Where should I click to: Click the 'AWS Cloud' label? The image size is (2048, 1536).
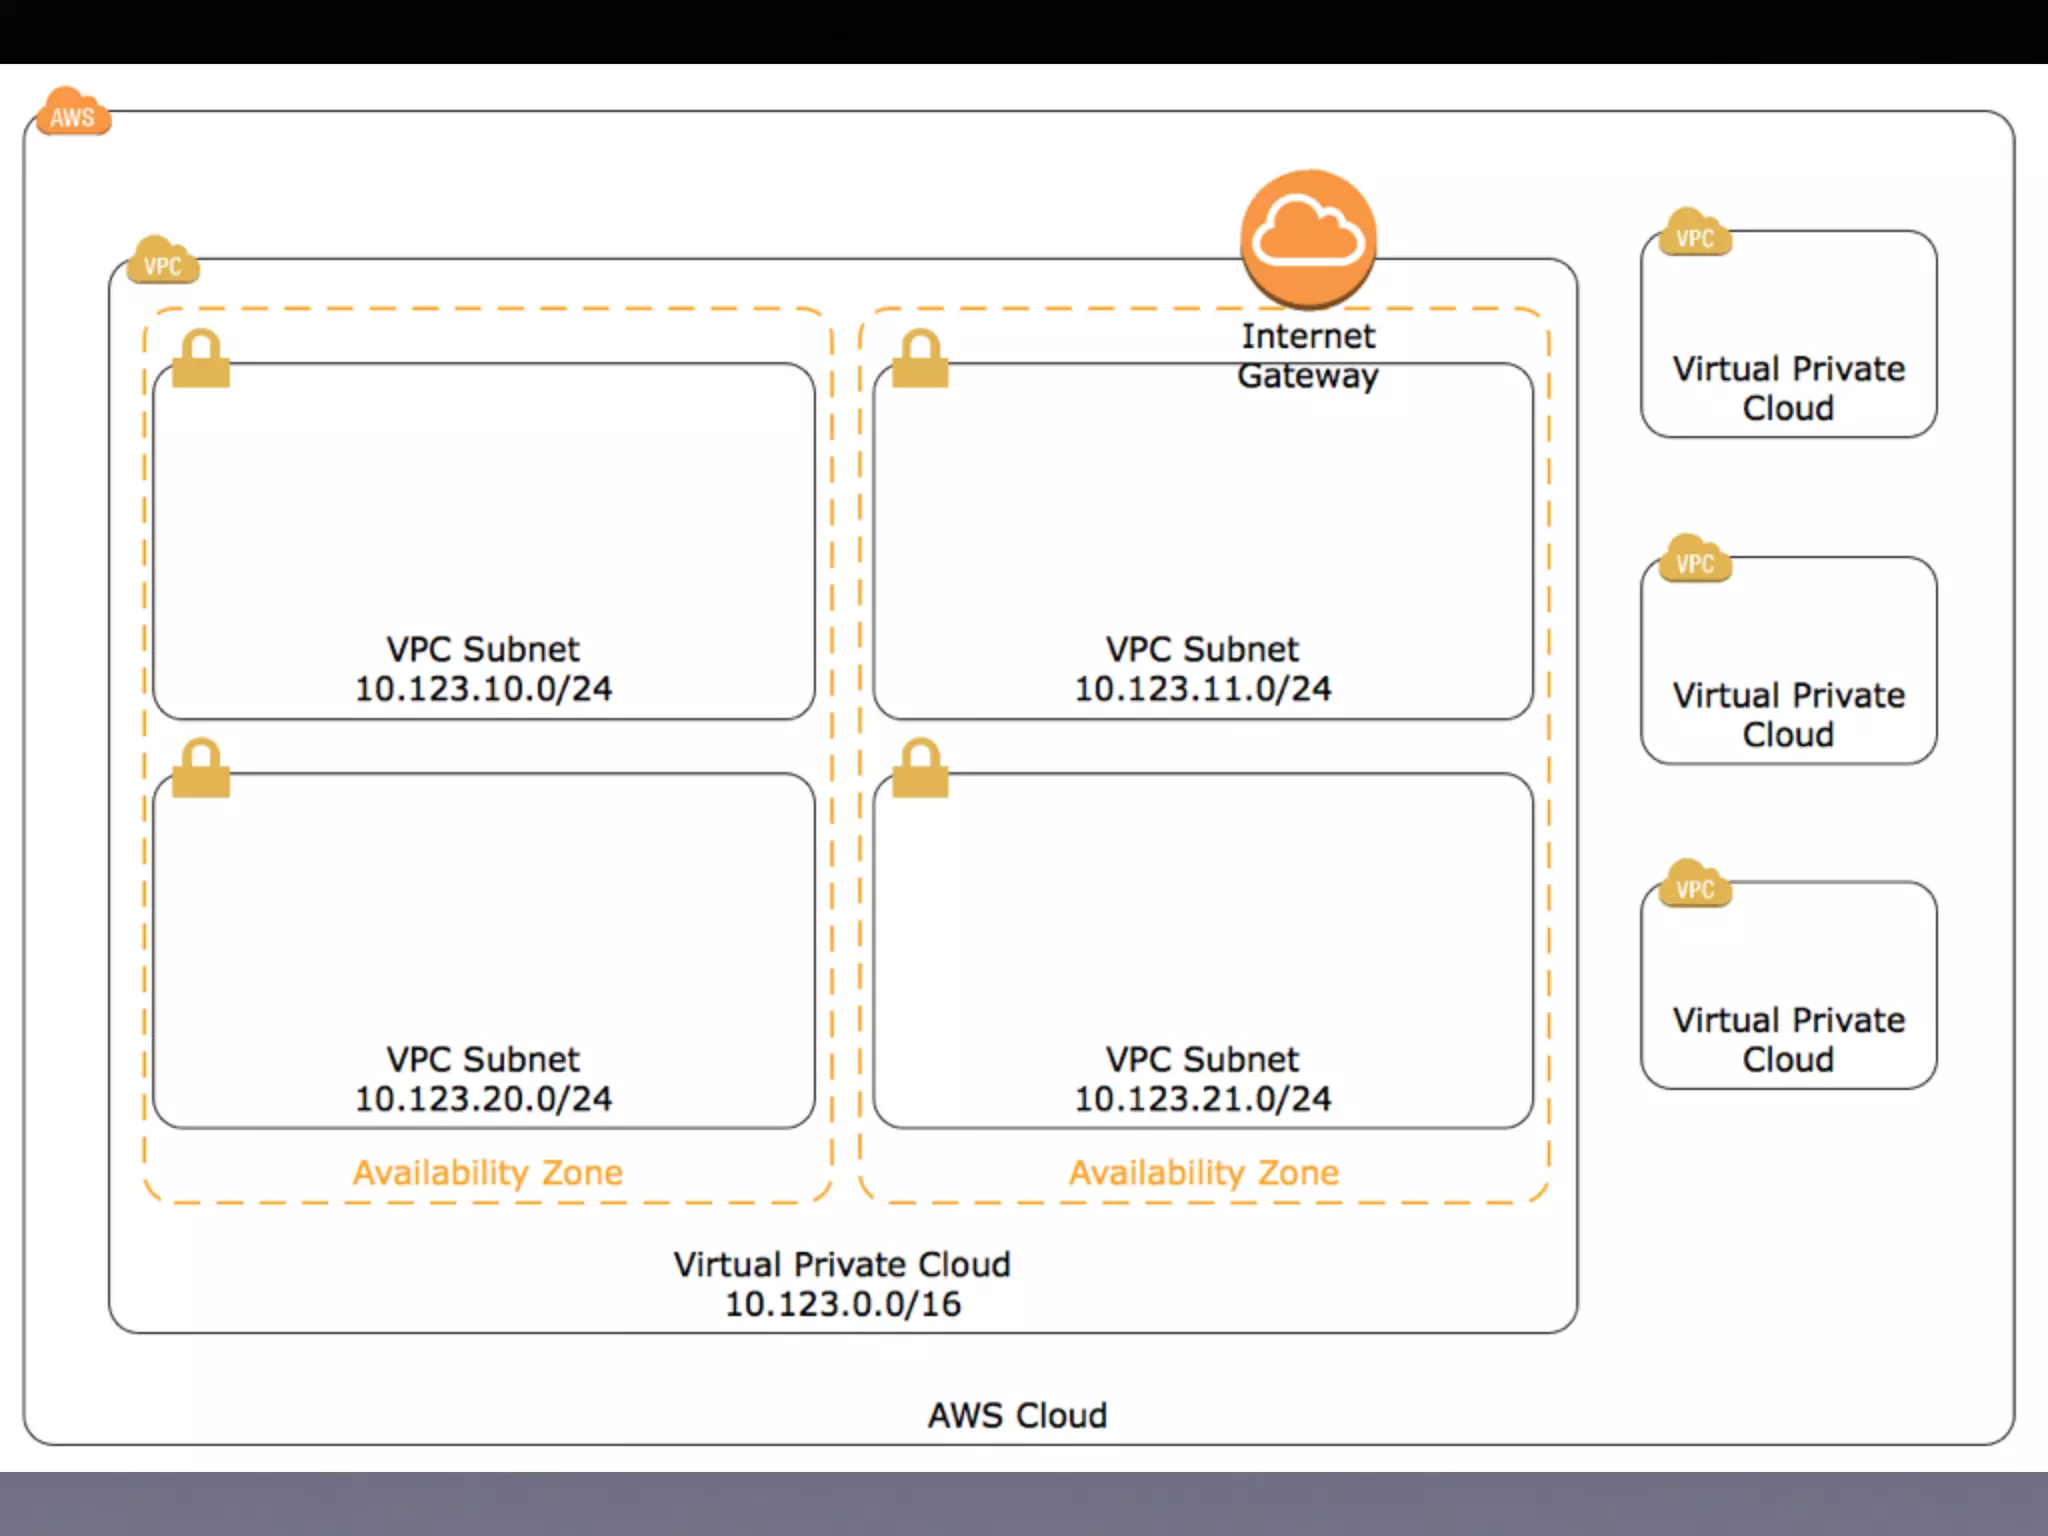(x=1017, y=1415)
